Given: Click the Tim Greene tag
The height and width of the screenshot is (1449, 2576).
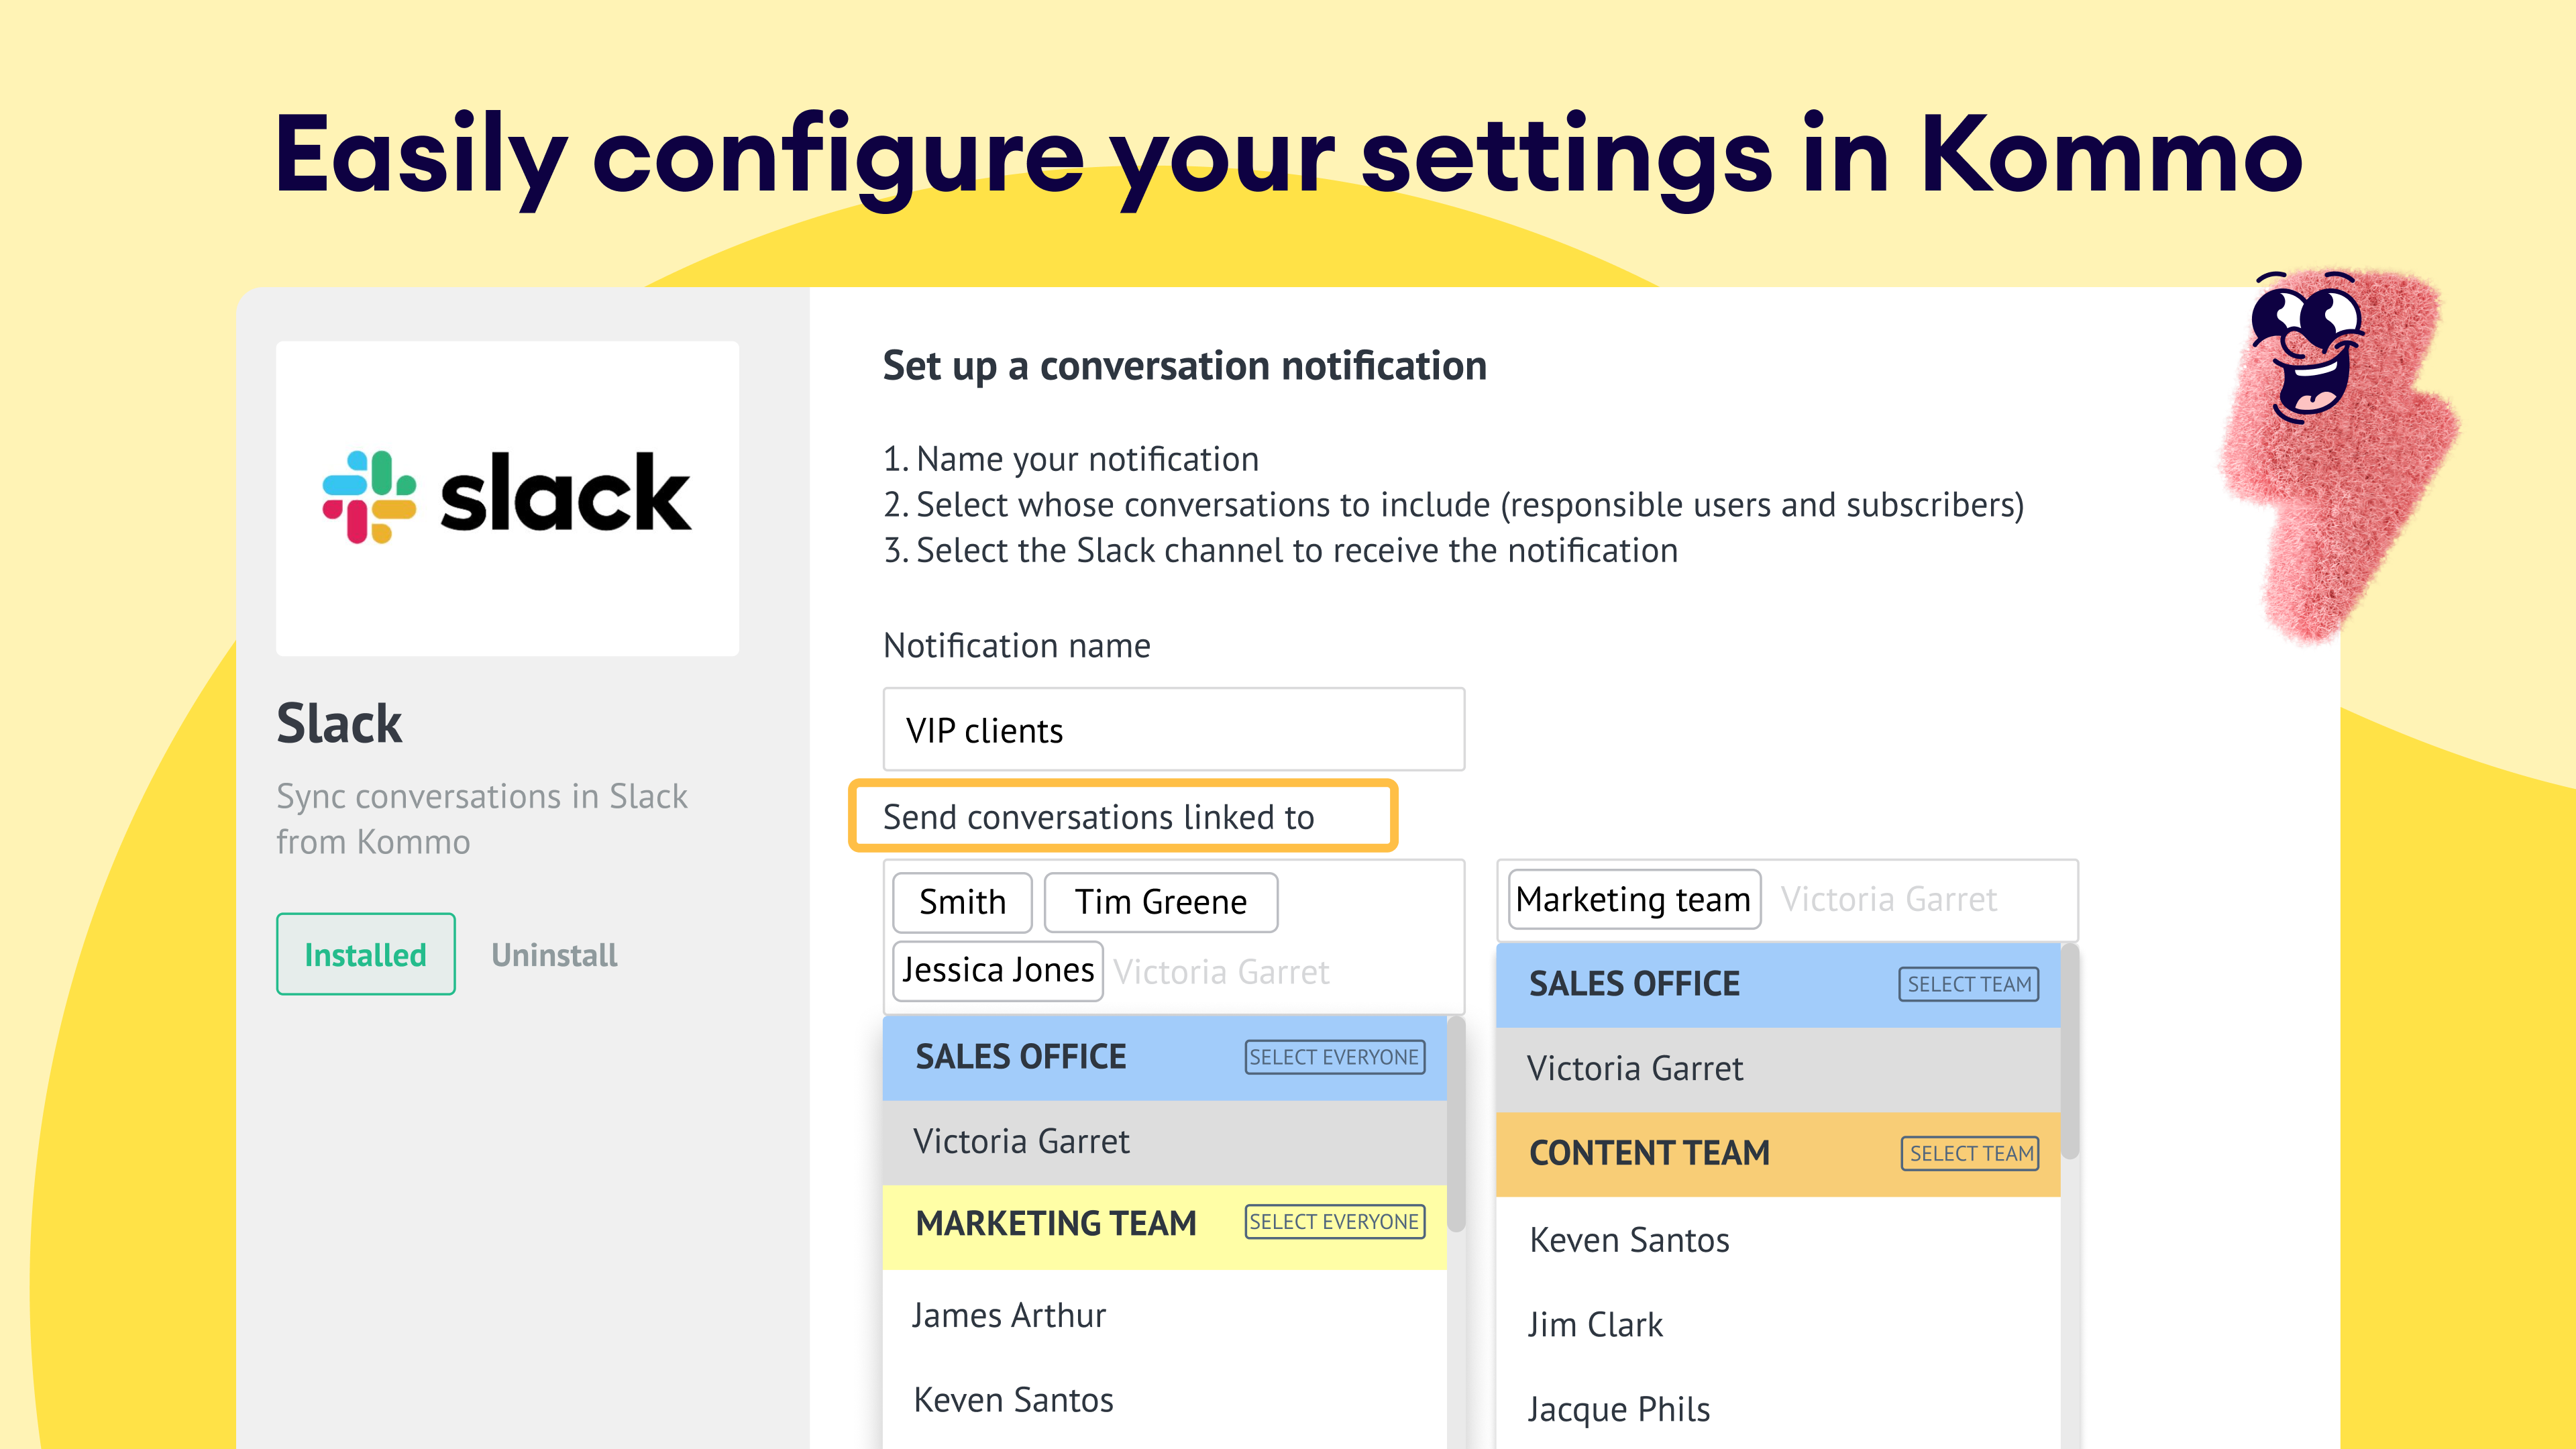Looking at the screenshot, I should point(1160,902).
